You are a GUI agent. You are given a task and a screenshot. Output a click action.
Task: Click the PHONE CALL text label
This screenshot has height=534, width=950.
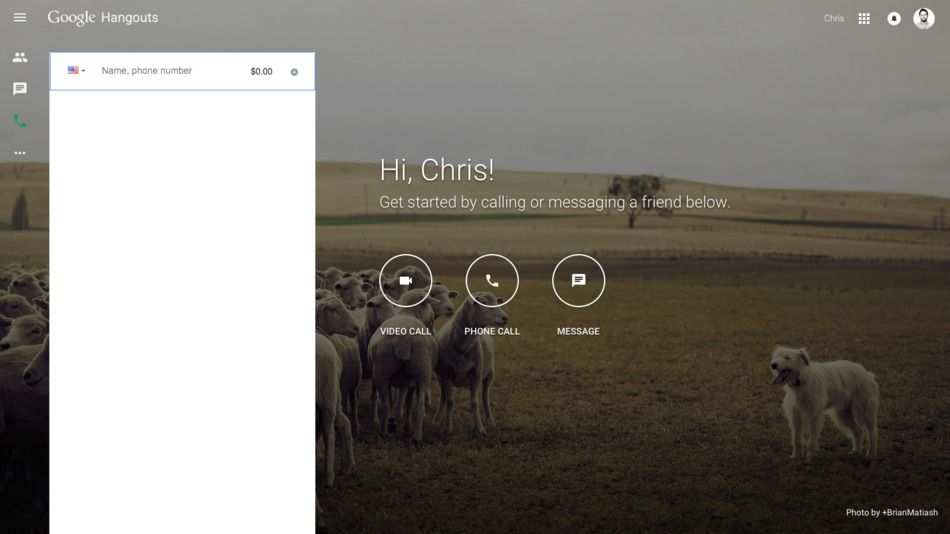492,331
